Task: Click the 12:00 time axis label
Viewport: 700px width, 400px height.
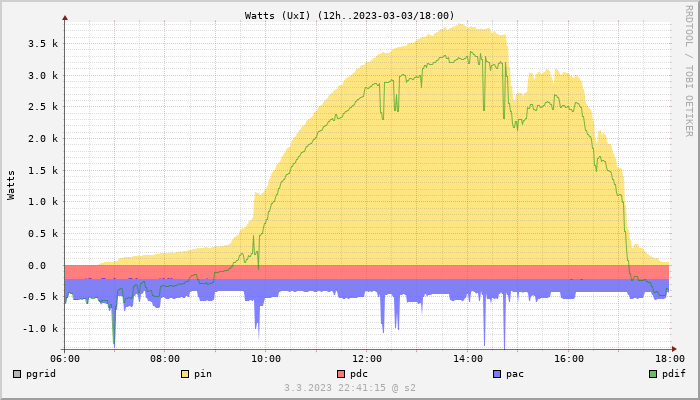Action: click(367, 359)
